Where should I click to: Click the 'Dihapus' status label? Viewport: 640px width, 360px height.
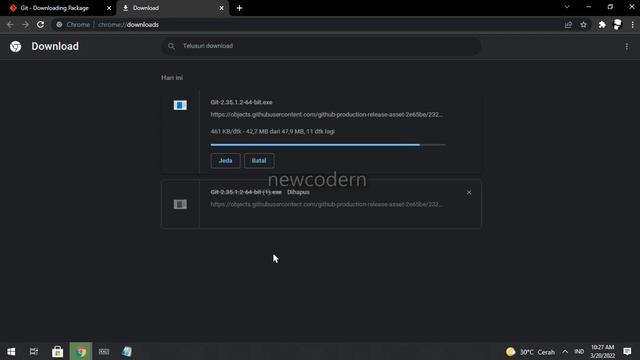click(x=298, y=192)
